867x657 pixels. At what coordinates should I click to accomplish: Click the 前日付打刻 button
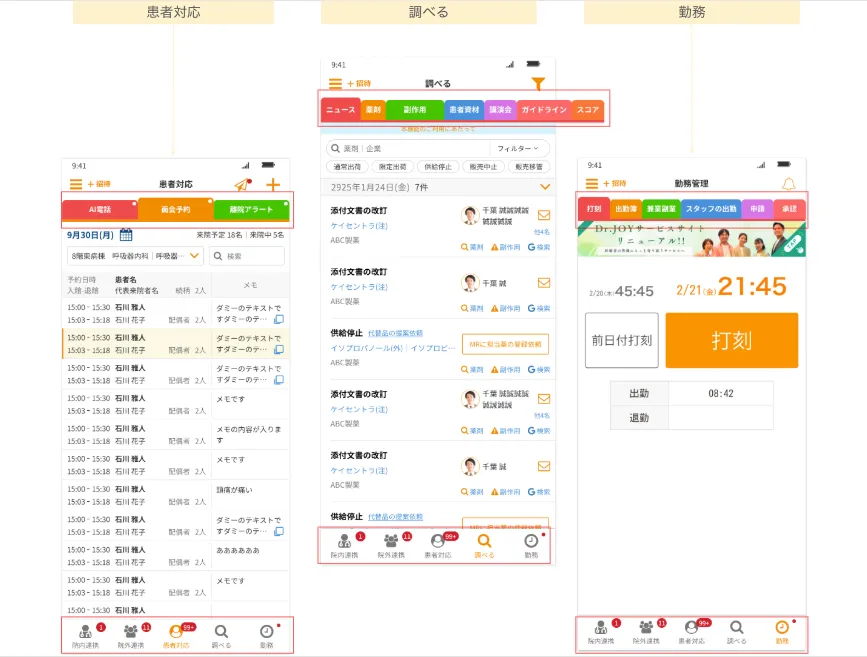621,340
